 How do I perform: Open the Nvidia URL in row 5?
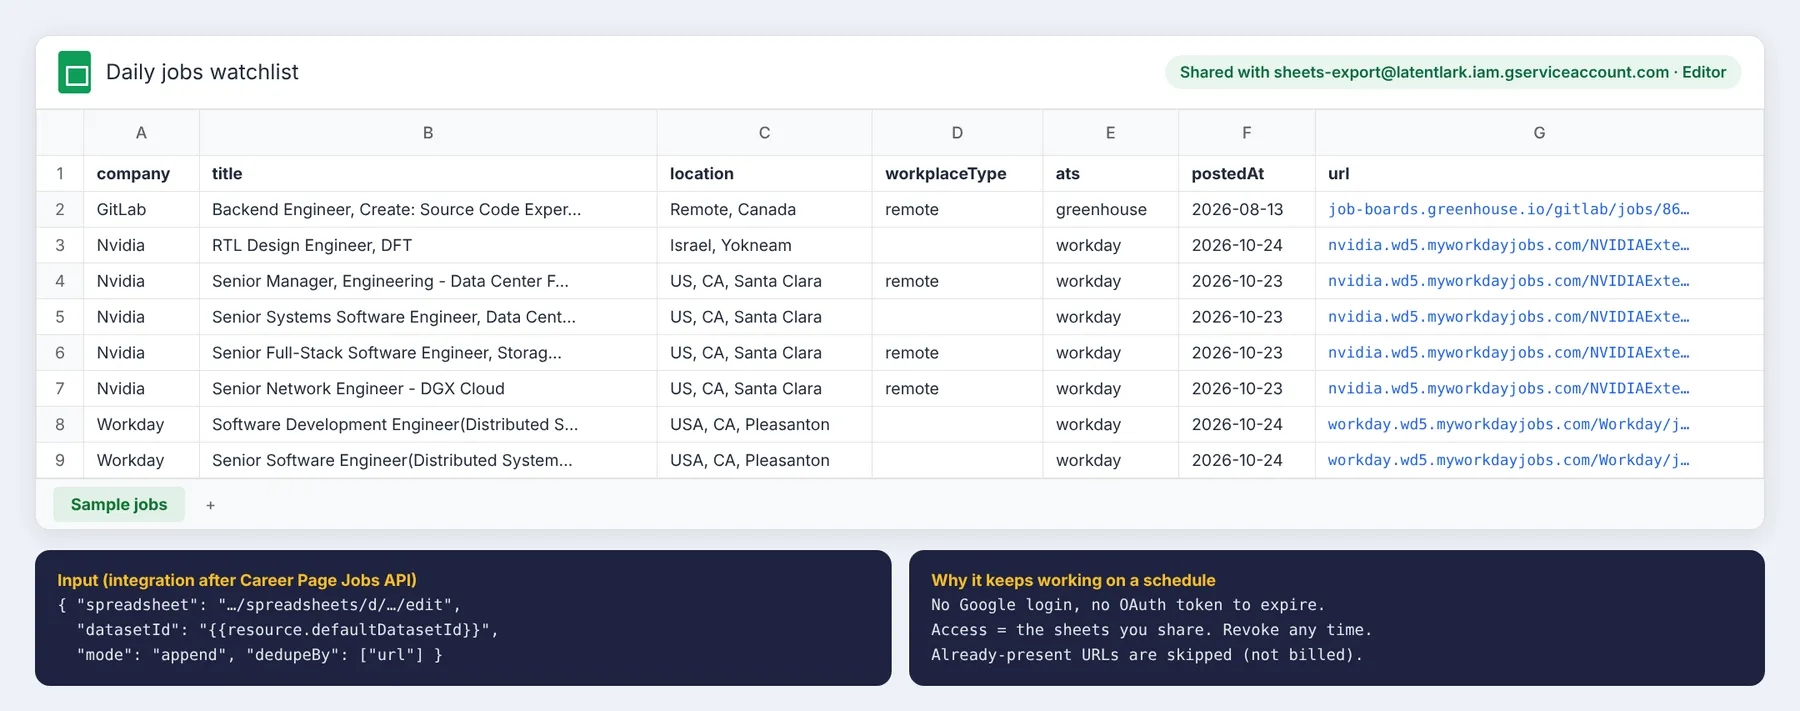[1508, 317]
